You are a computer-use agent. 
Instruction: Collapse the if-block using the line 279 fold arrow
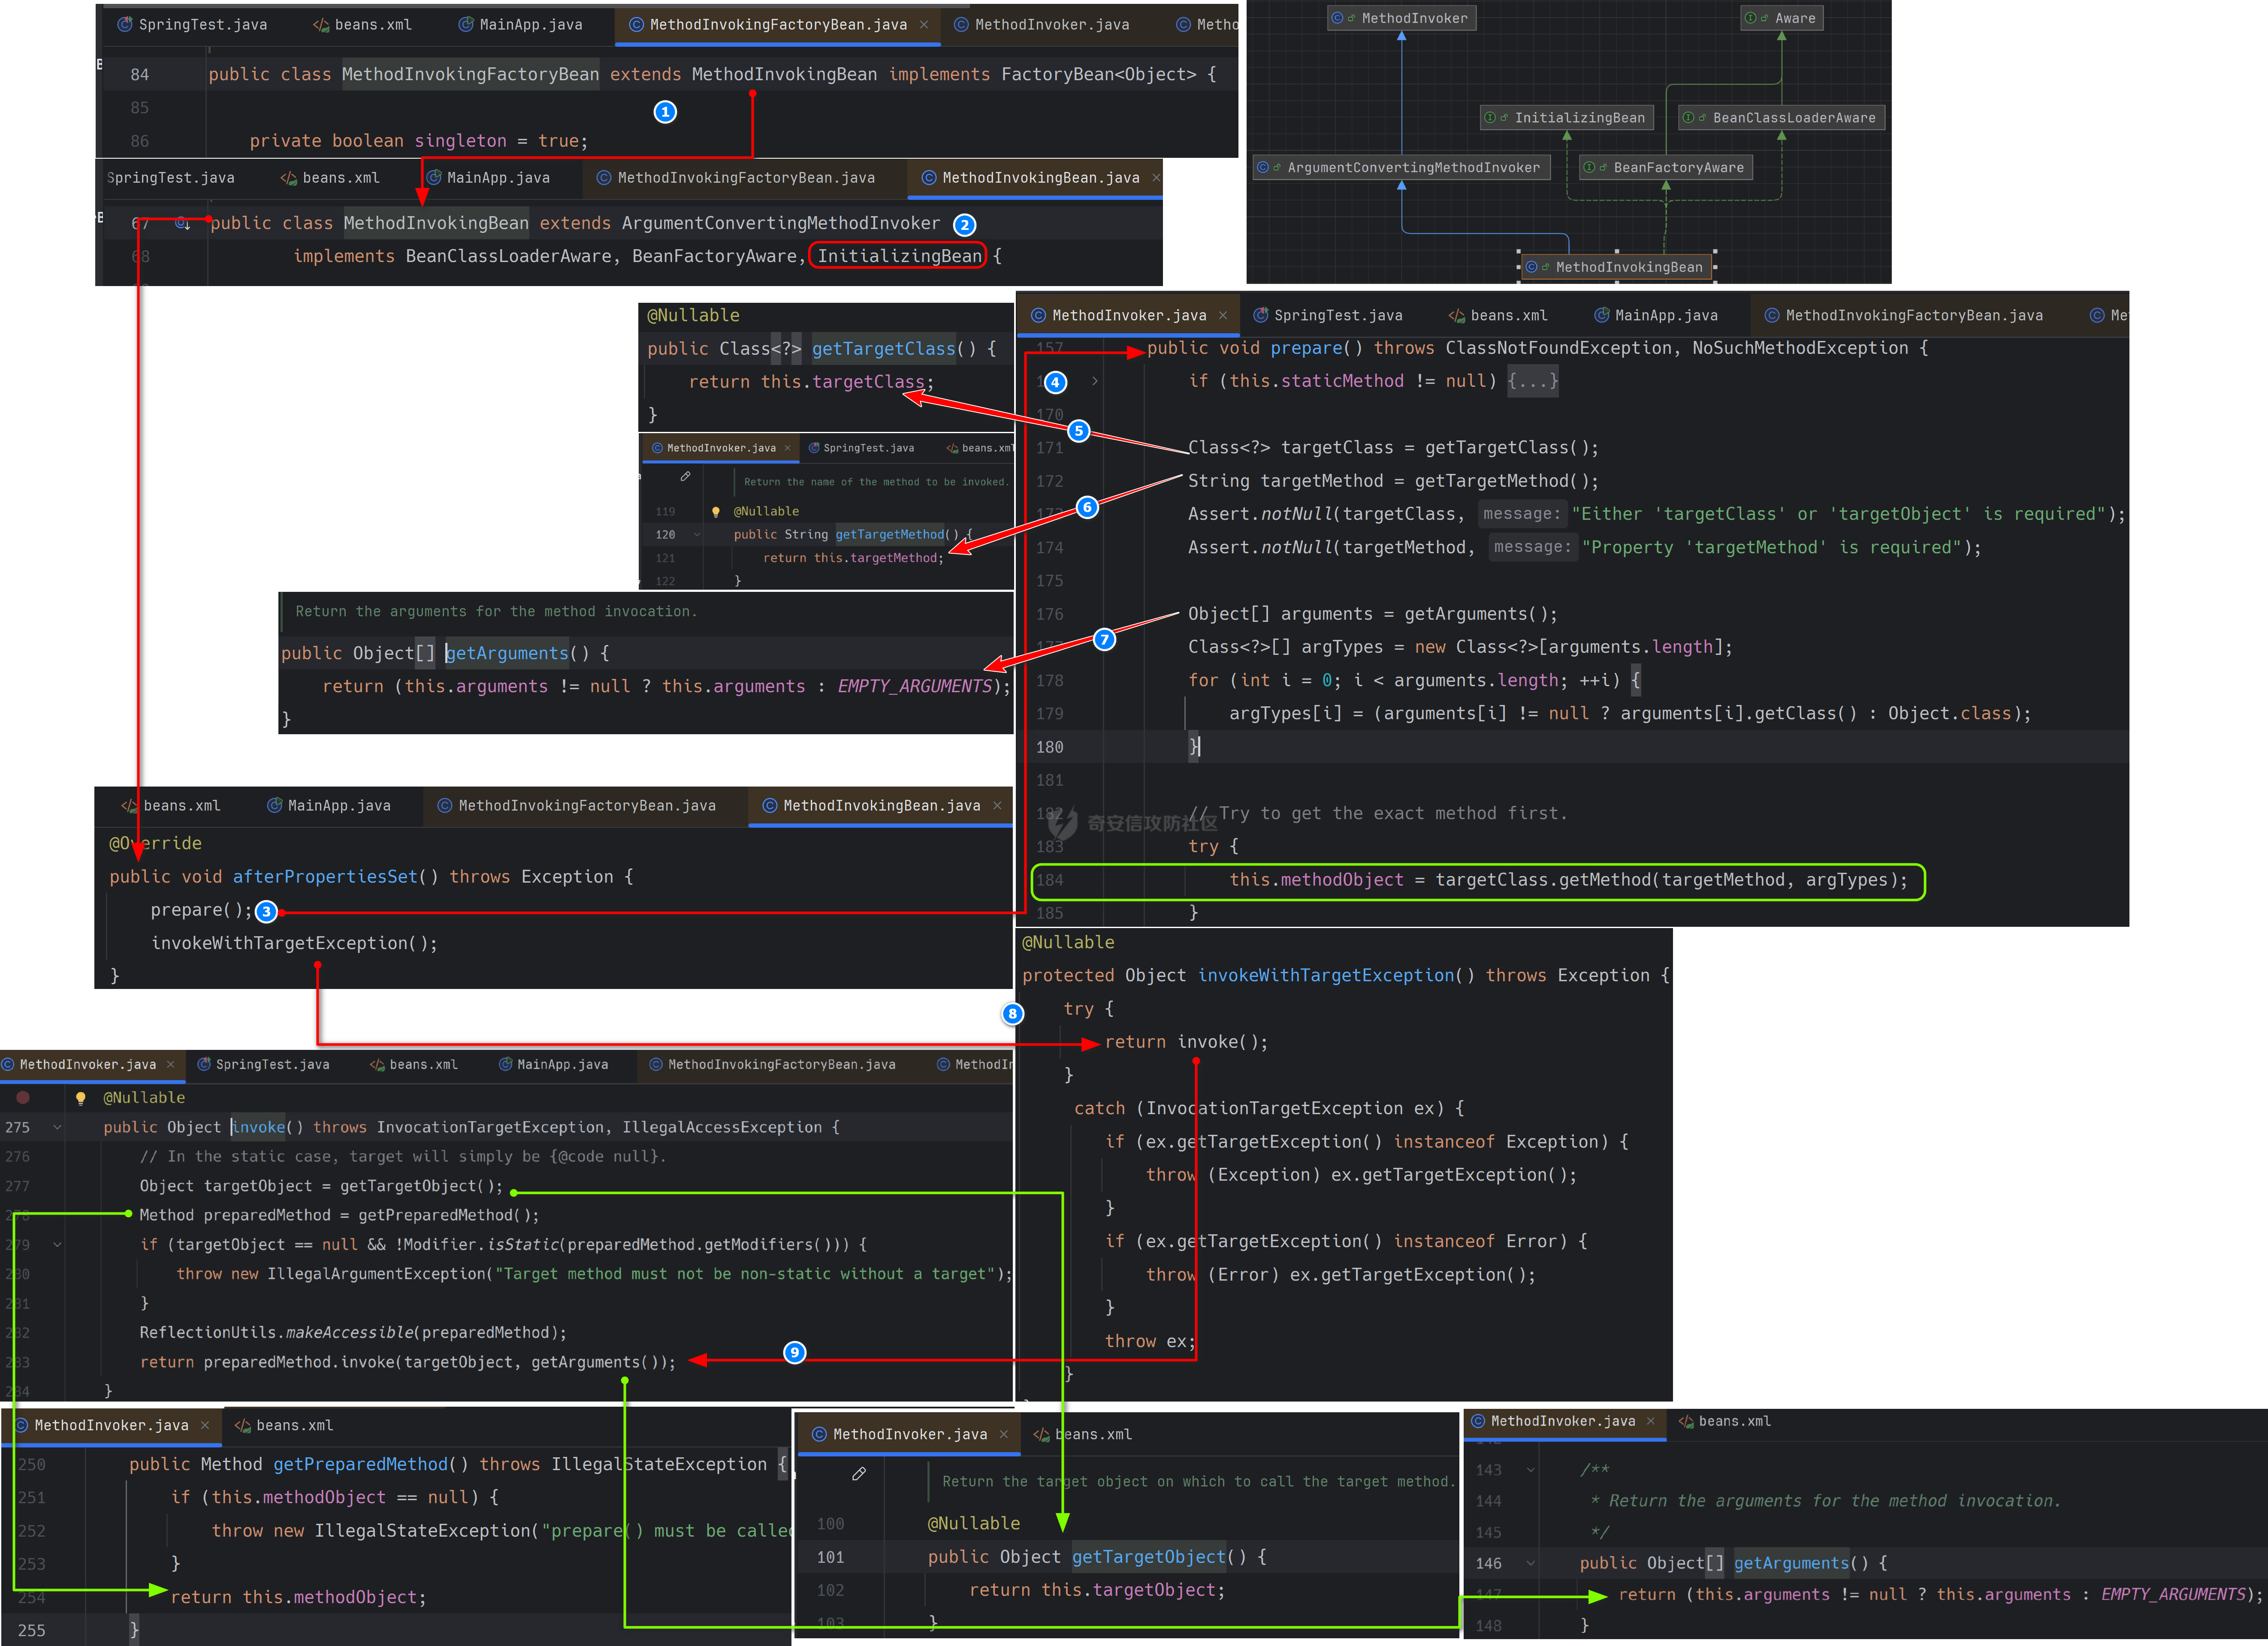point(57,1245)
